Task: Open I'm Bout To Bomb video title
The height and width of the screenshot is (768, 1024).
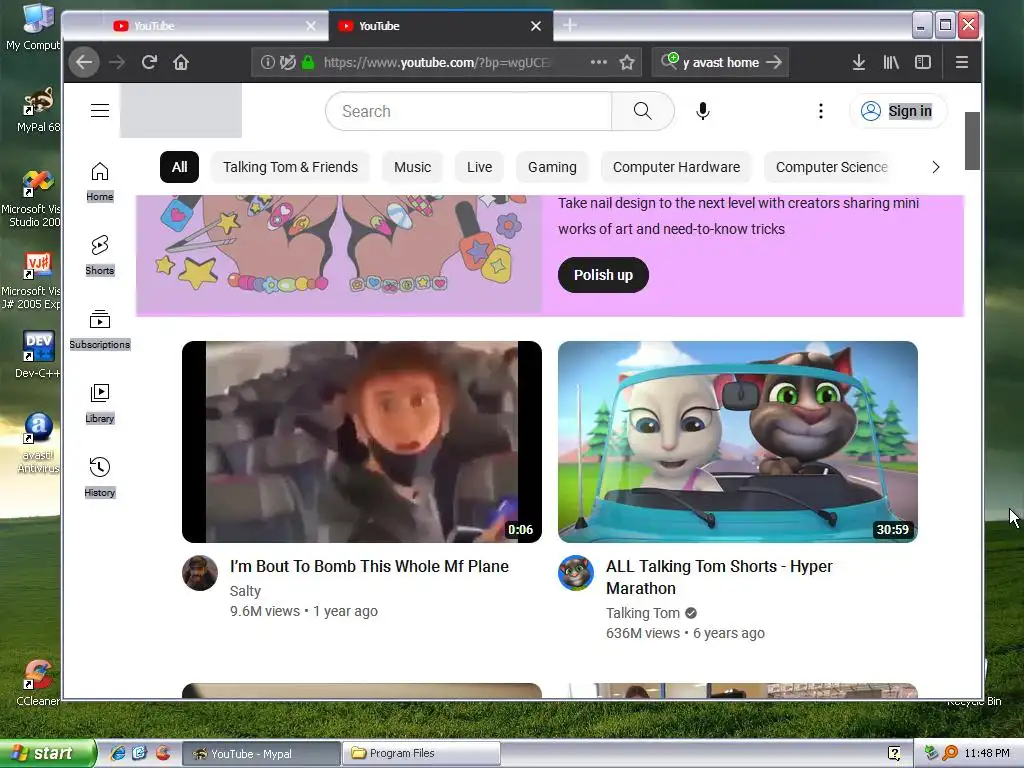Action: [370, 566]
